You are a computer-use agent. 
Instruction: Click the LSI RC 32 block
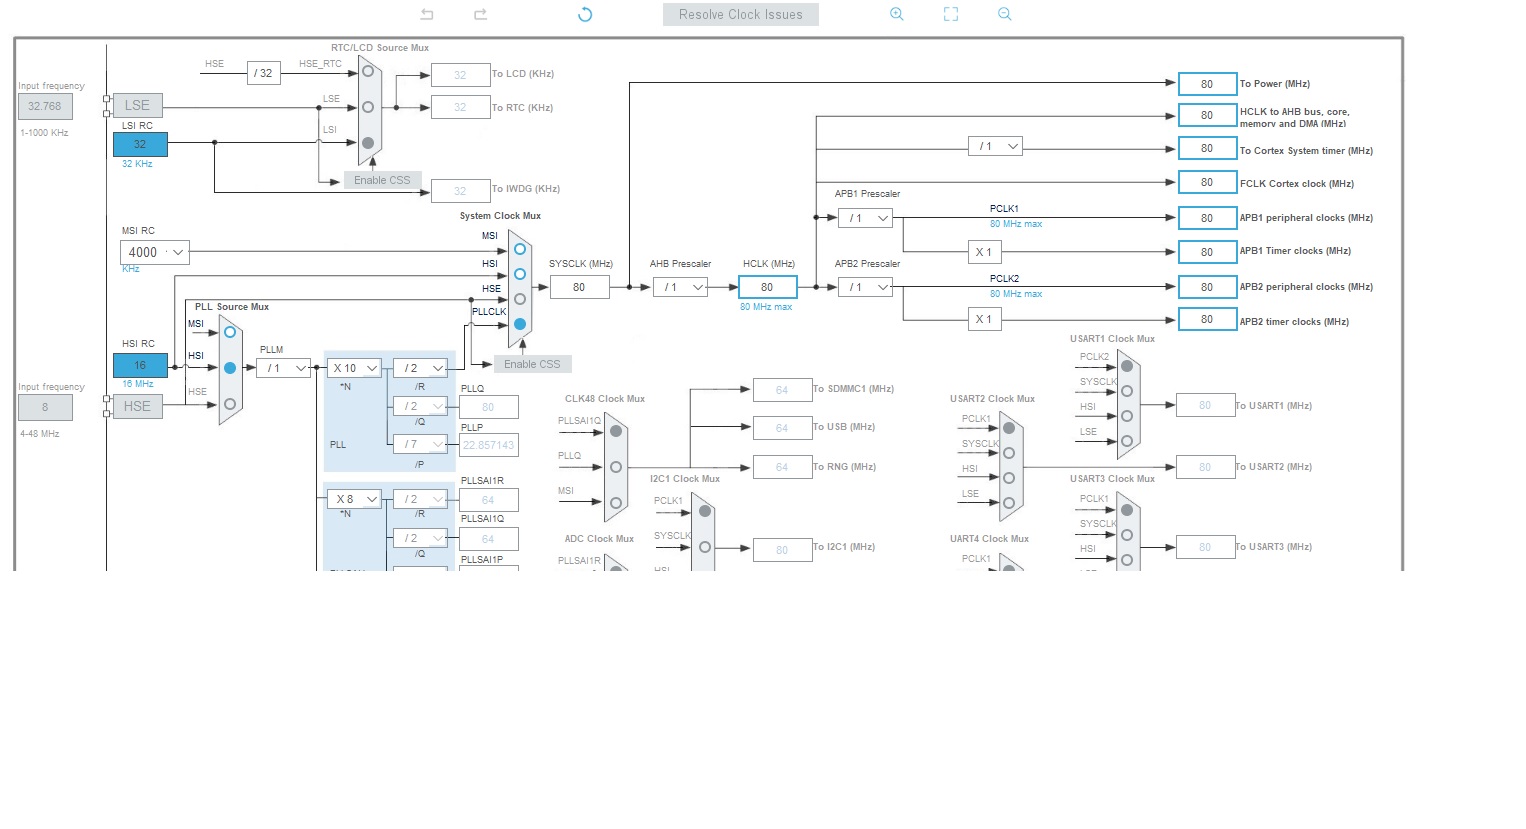coord(140,144)
